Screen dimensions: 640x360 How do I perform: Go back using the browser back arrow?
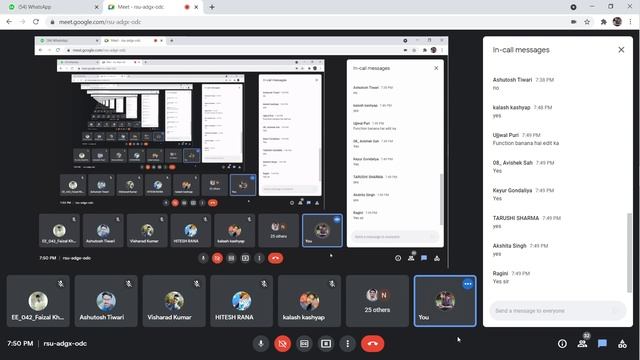tap(9, 22)
